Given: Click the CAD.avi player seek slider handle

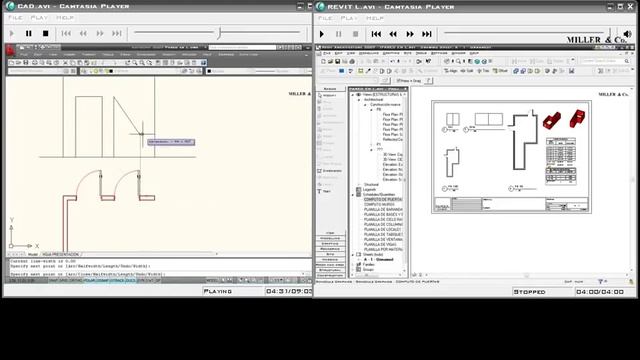Looking at the screenshot, I should click(x=219, y=33).
